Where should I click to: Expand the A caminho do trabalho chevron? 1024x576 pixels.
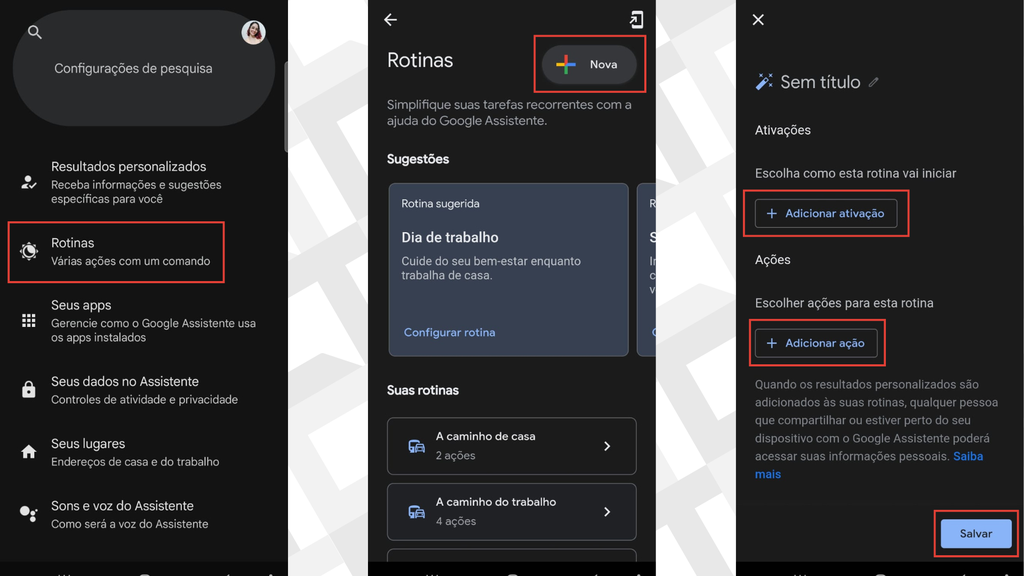607,511
